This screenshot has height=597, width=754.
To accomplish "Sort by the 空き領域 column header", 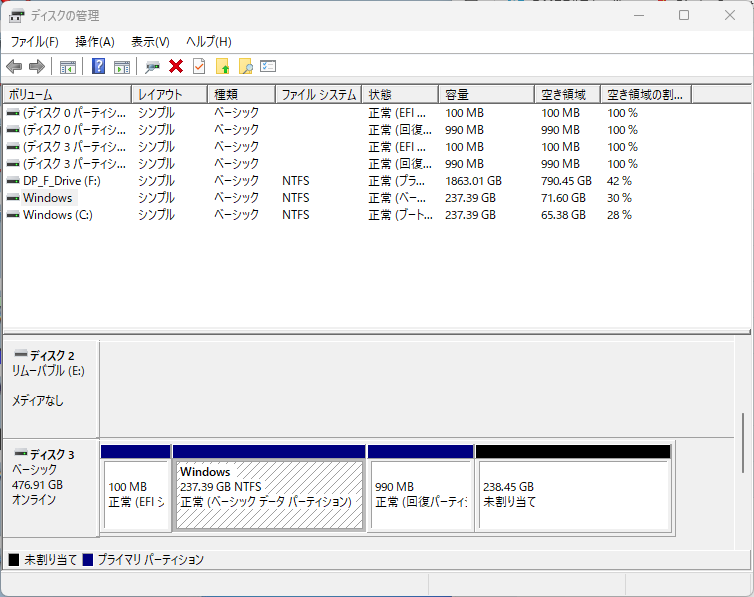I will (x=567, y=94).
